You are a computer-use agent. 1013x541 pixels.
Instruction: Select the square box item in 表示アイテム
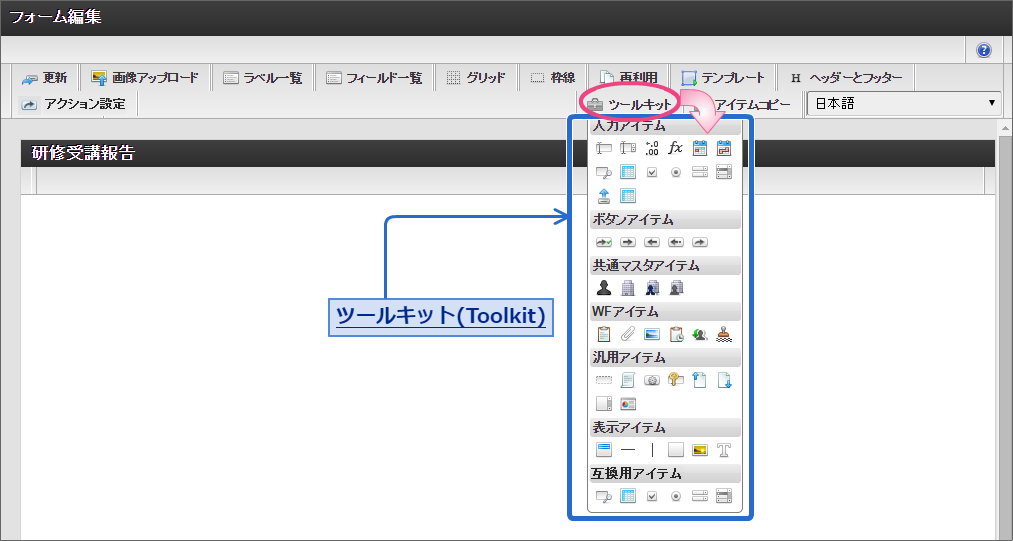click(676, 450)
